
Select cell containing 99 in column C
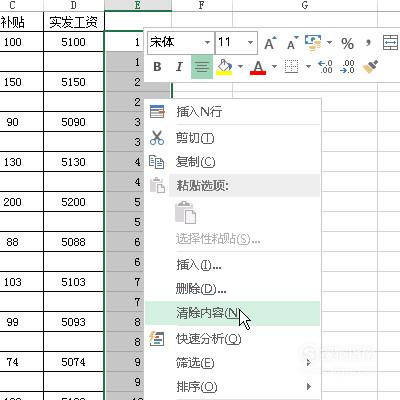click(x=21, y=322)
